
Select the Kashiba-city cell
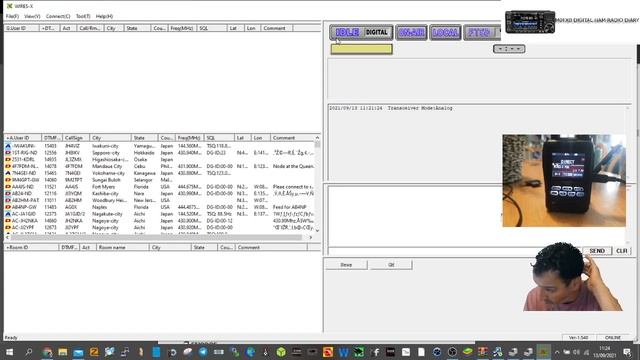(106, 193)
